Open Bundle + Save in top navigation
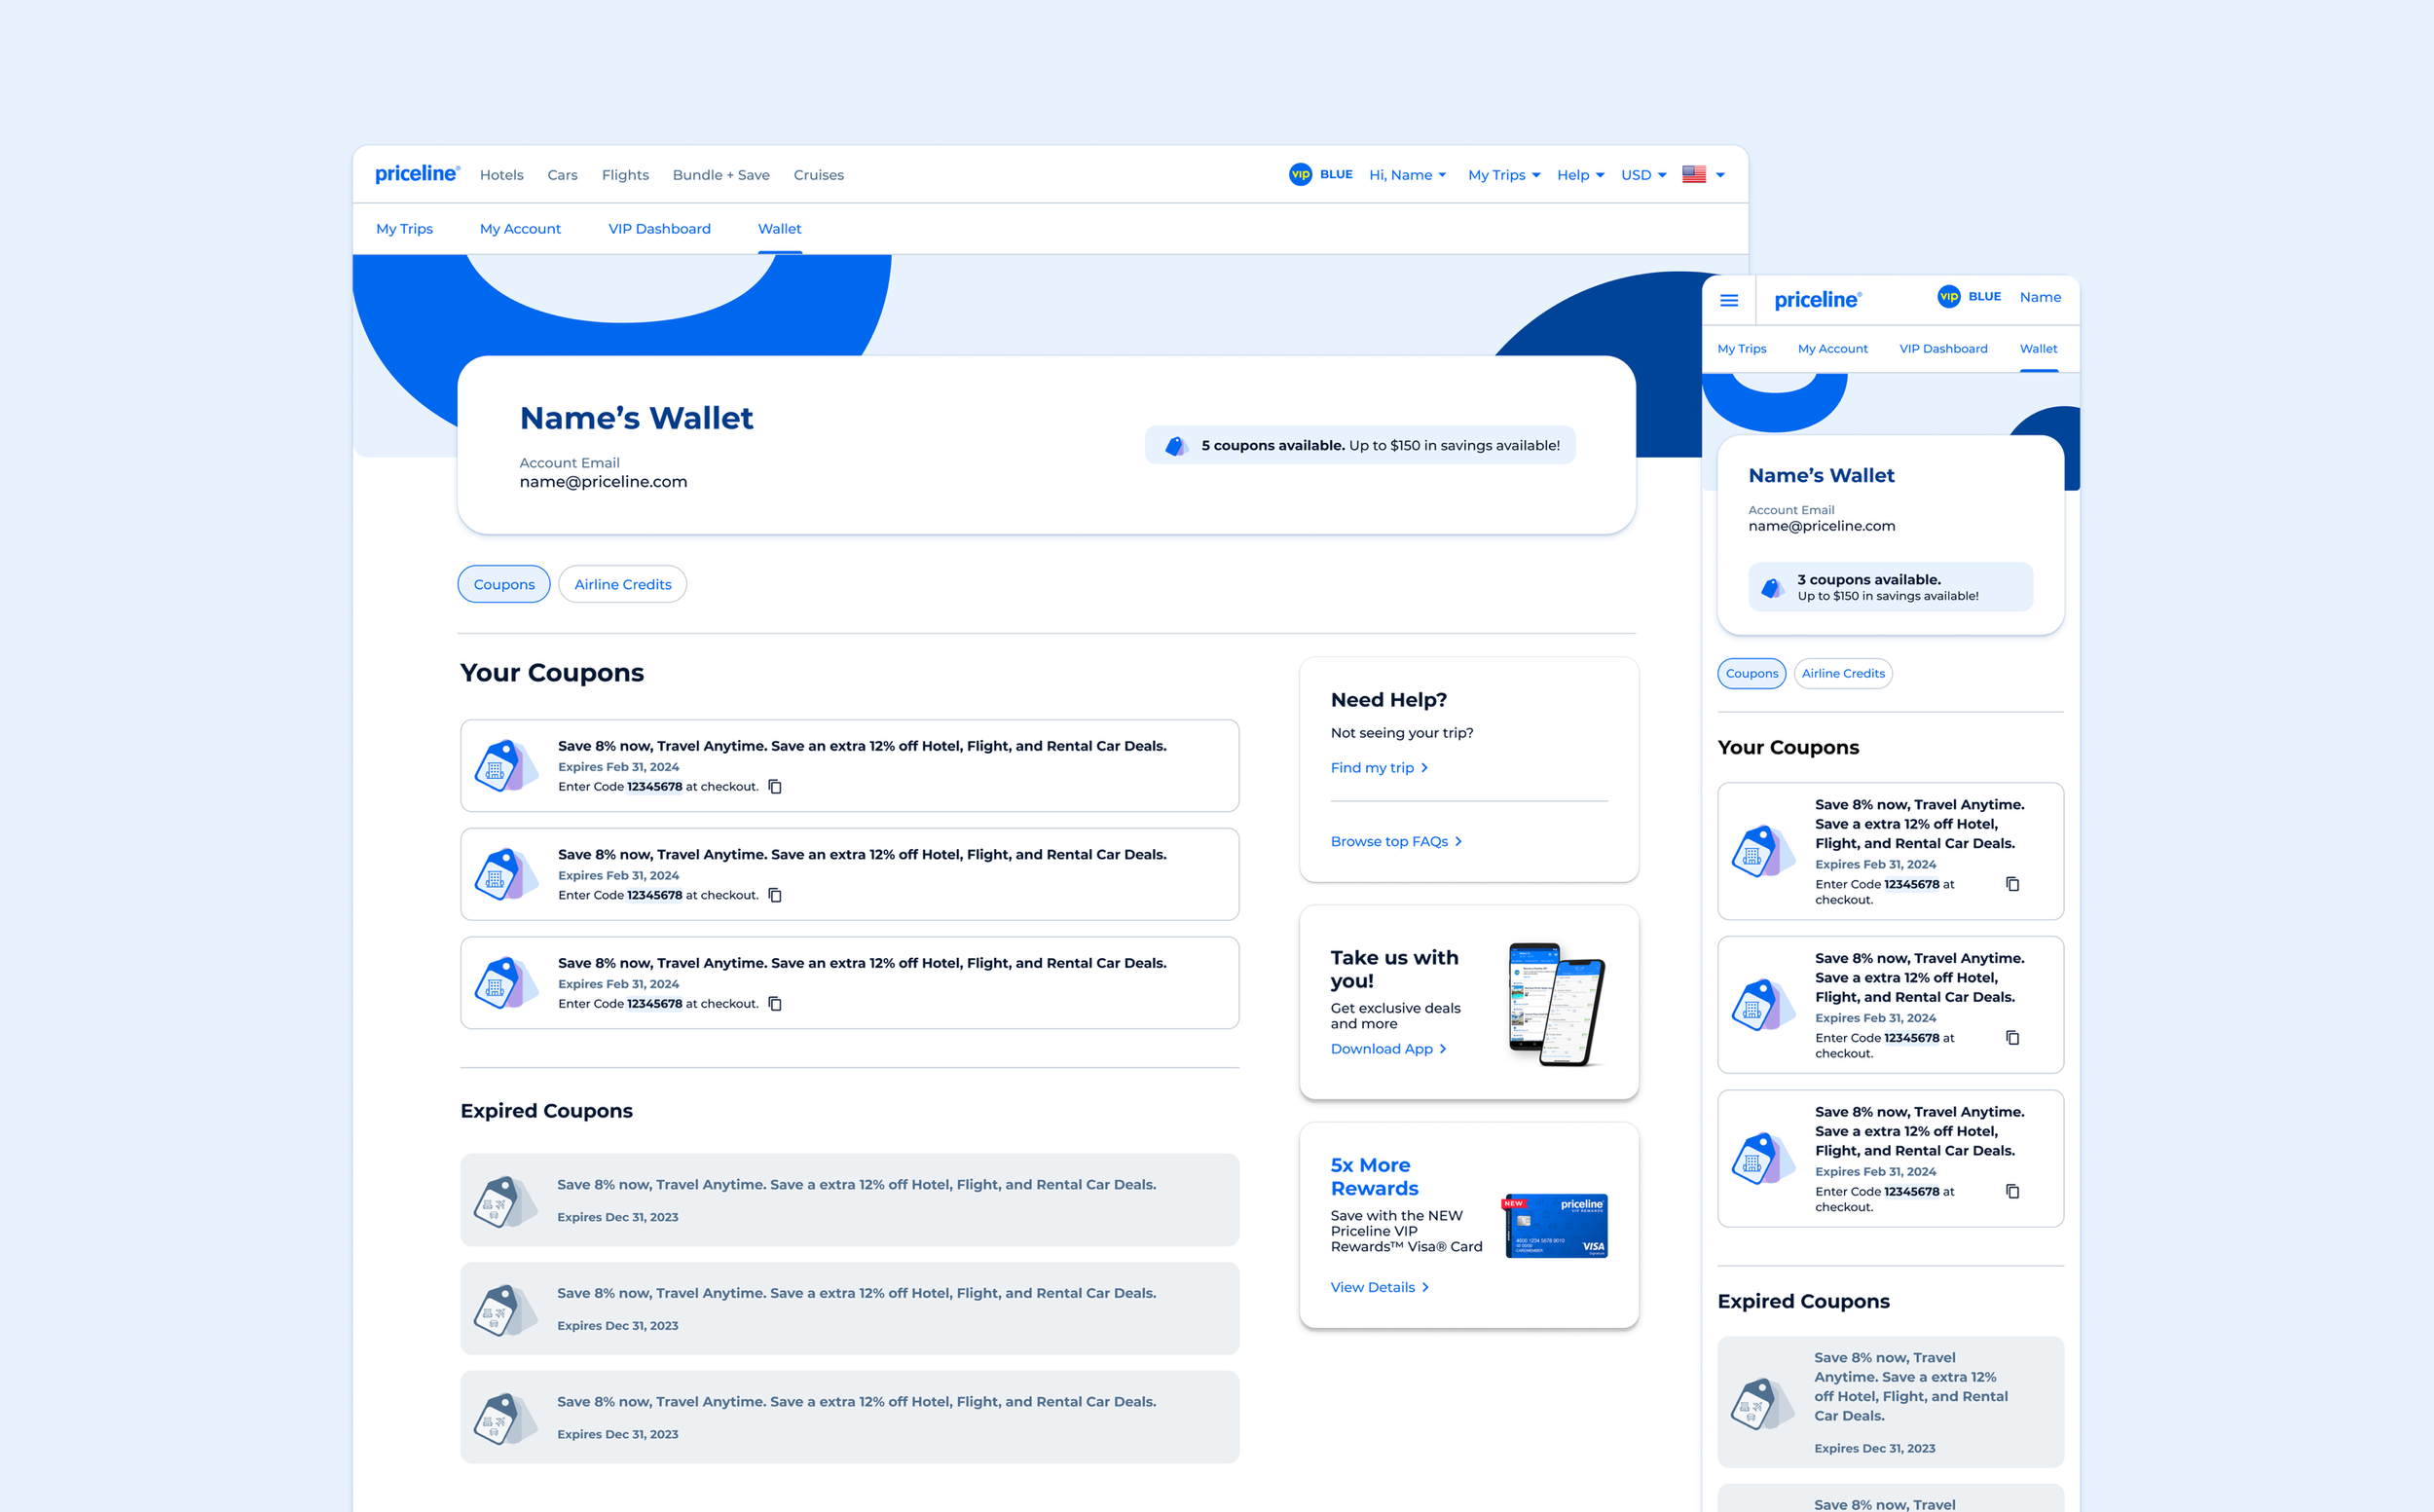Screen dimensions: 2434x1512 pyautogui.click(x=721, y=175)
